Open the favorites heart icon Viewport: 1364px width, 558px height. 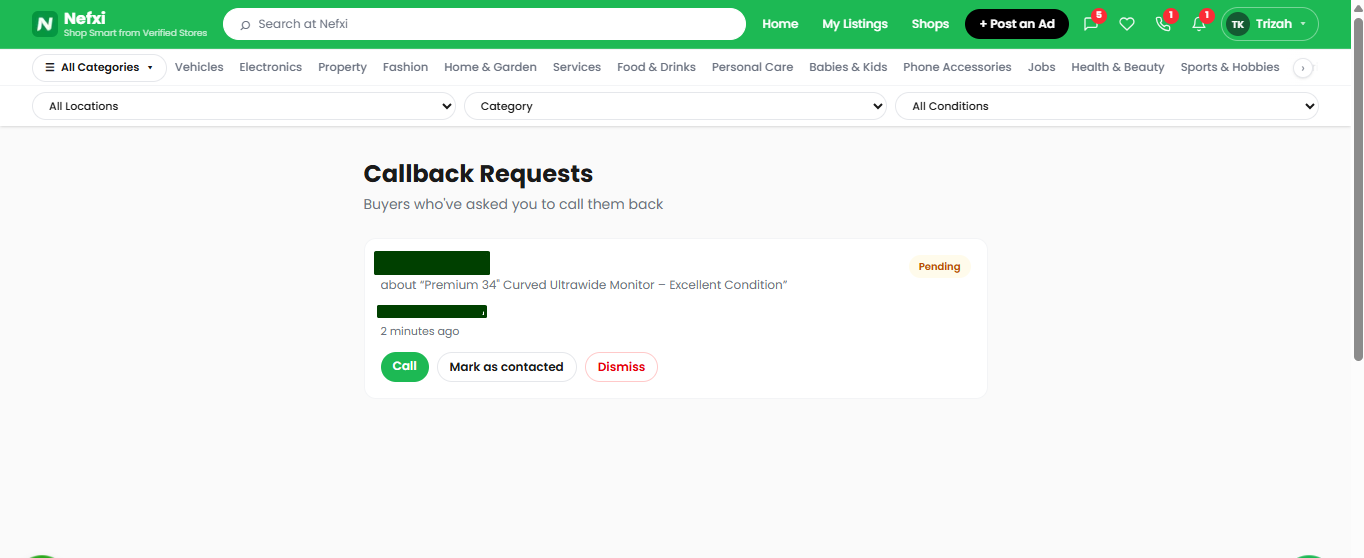tap(1127, 24)
